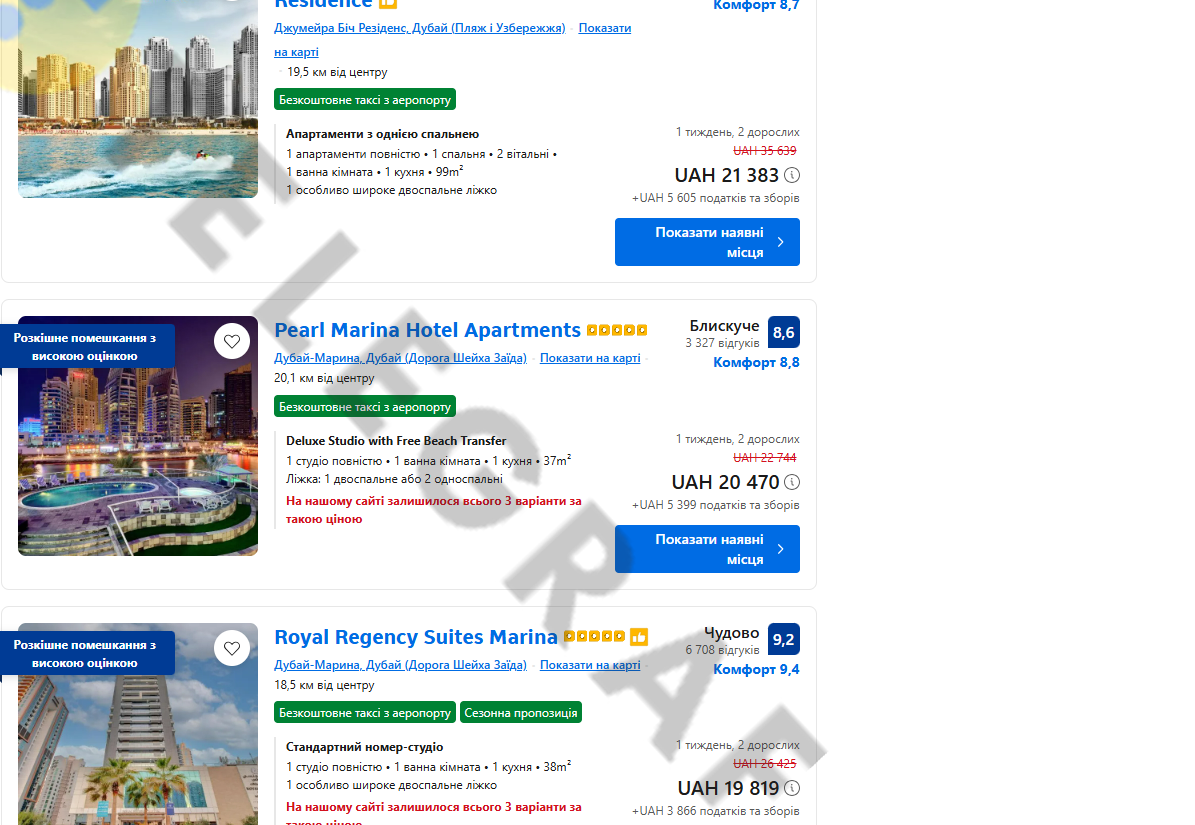Open Джумейра Біч Резіденс location link
The height and width of the screenshot is (825, 1195).
tap(420, 28)
